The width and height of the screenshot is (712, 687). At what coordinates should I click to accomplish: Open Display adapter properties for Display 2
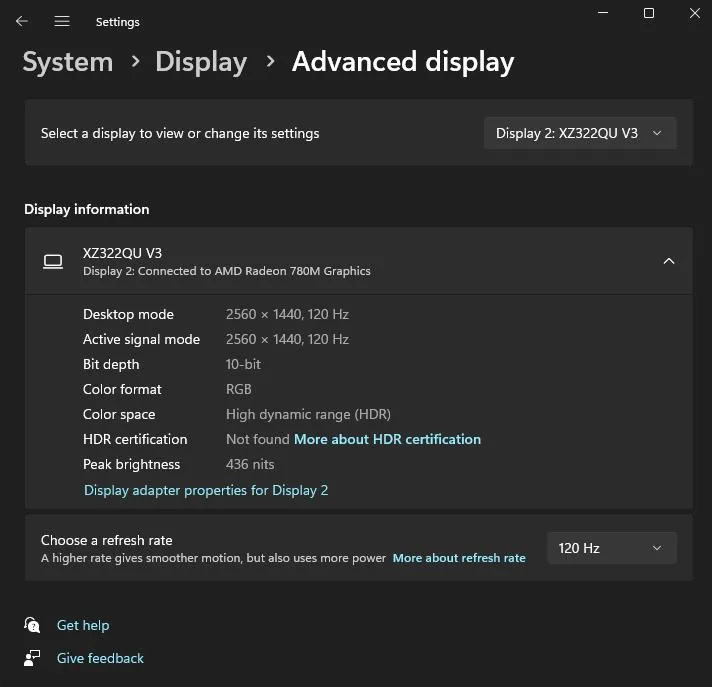pyautogui.click(x=206, y=490)
